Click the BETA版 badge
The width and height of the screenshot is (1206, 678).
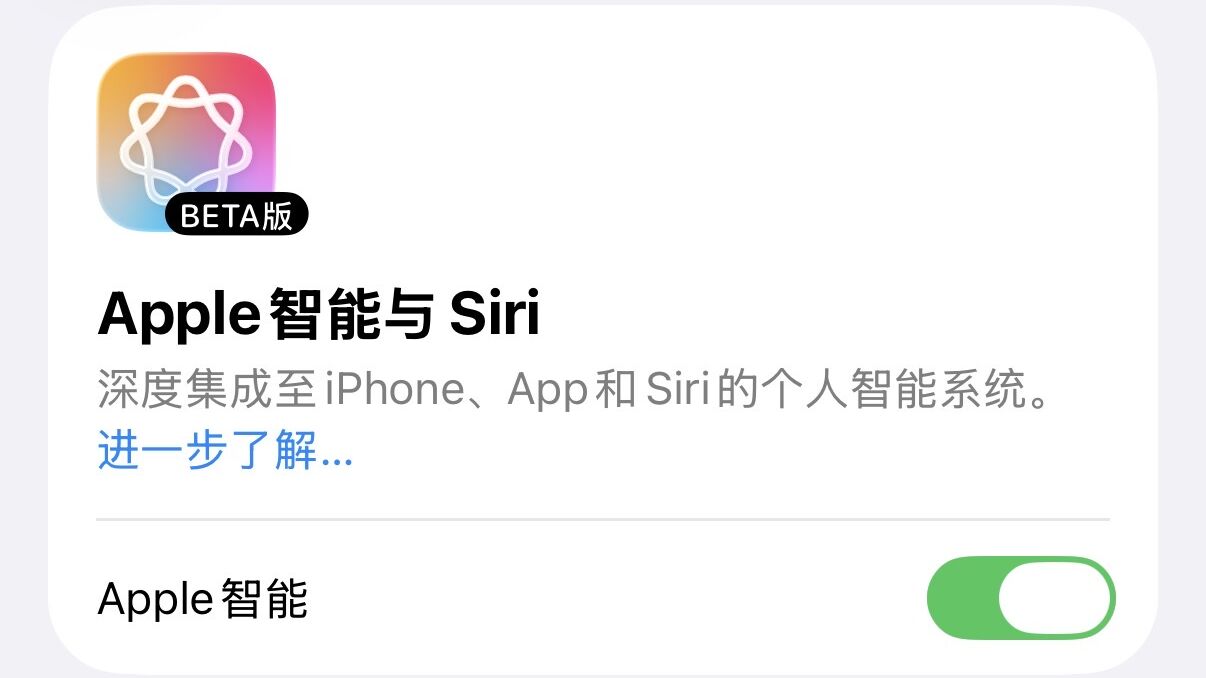click(237, 215)
